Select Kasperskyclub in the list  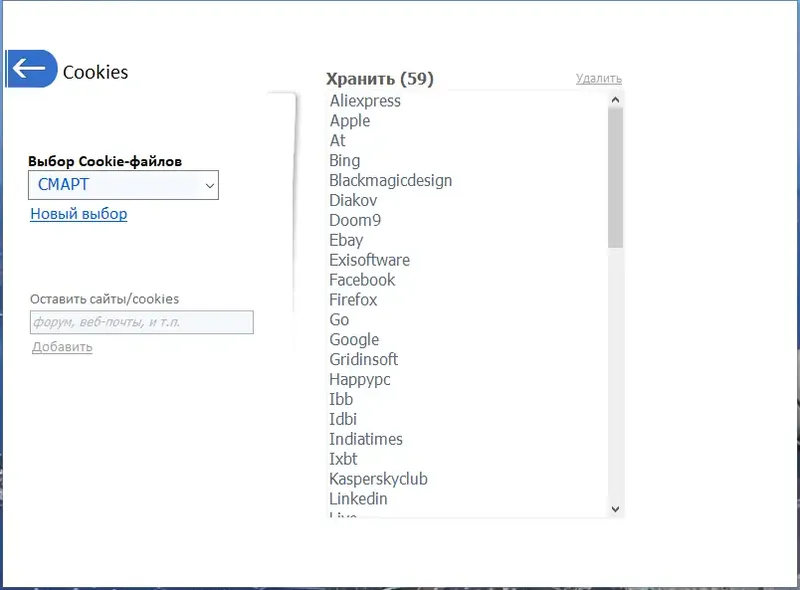tap(378, 479)
